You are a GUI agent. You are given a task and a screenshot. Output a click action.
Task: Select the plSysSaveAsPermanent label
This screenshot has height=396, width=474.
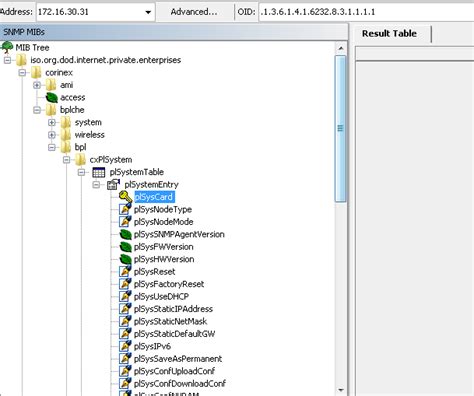(x=178, y=359)
